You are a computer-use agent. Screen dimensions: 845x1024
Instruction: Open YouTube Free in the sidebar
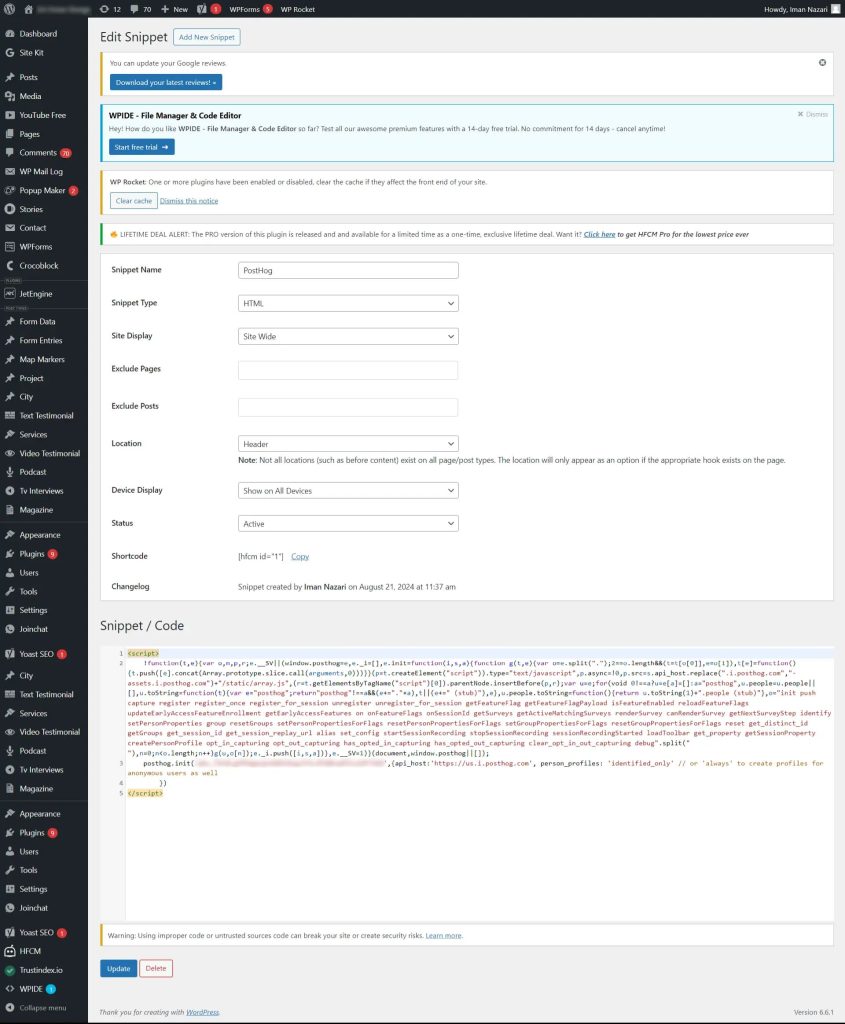tap(44, 115)
